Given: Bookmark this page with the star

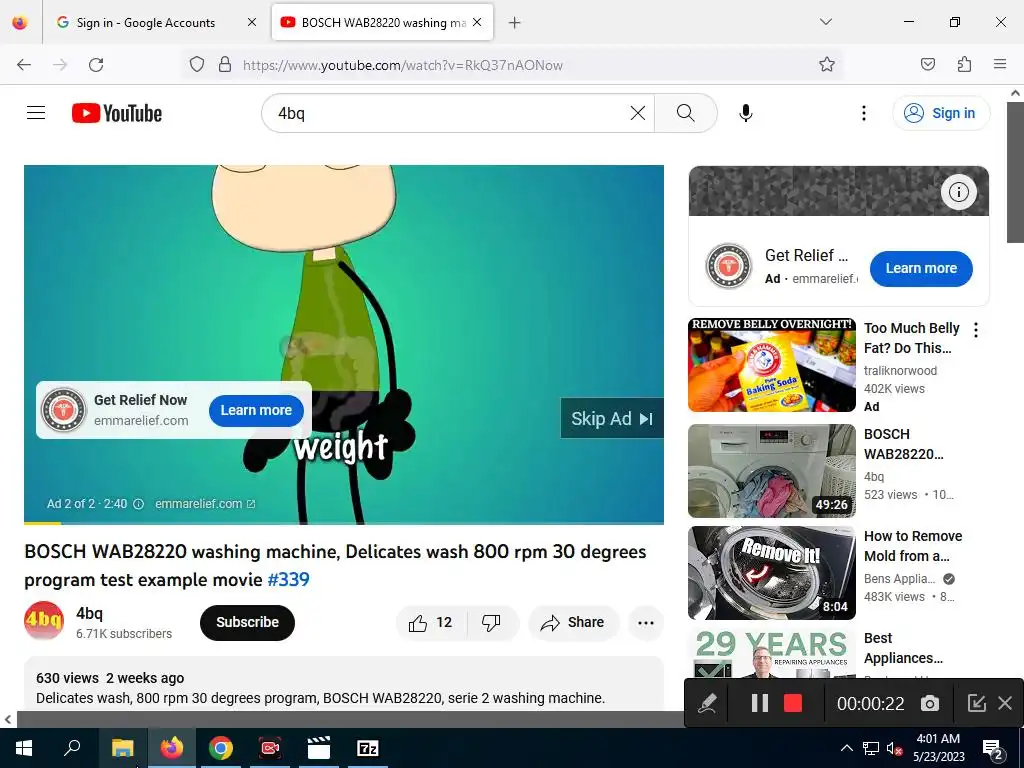Looking at the screenshot, I should coord(827,64).
